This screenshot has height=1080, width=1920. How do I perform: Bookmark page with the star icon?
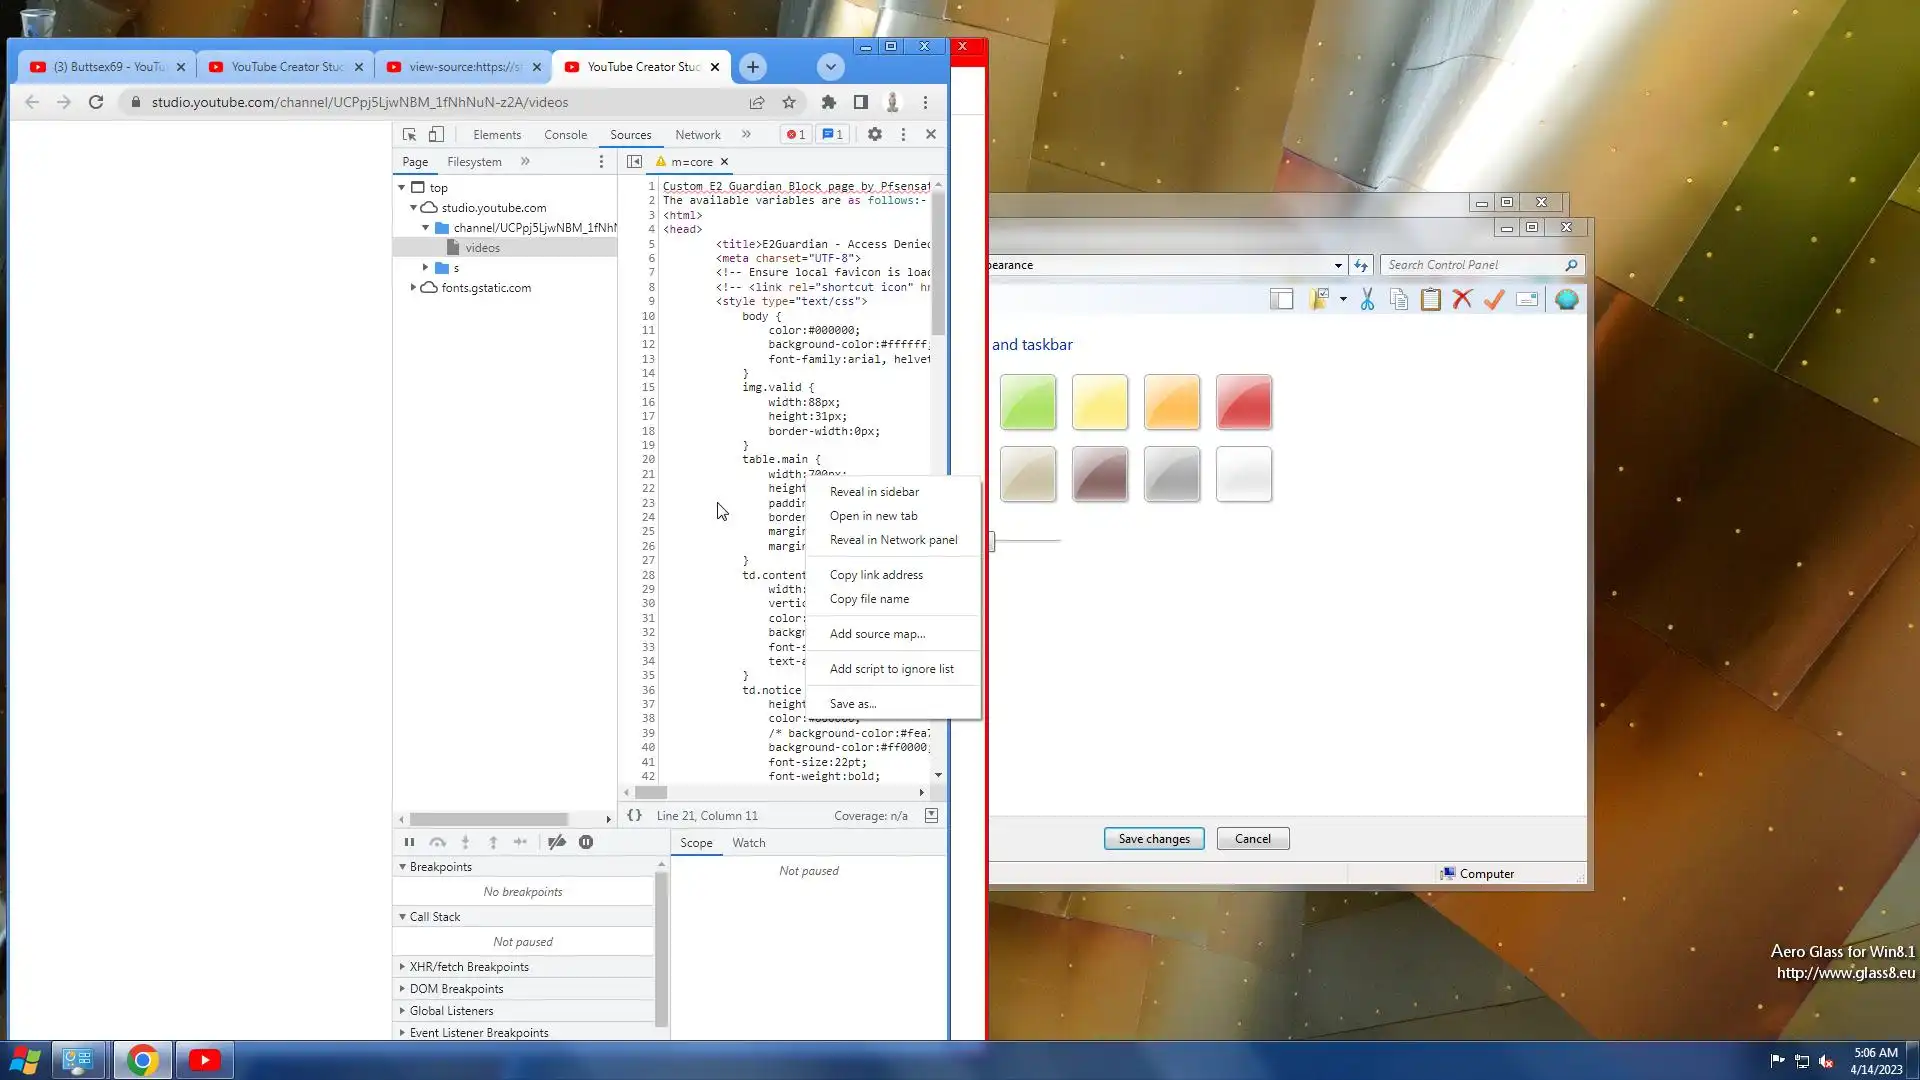(789, 102)
